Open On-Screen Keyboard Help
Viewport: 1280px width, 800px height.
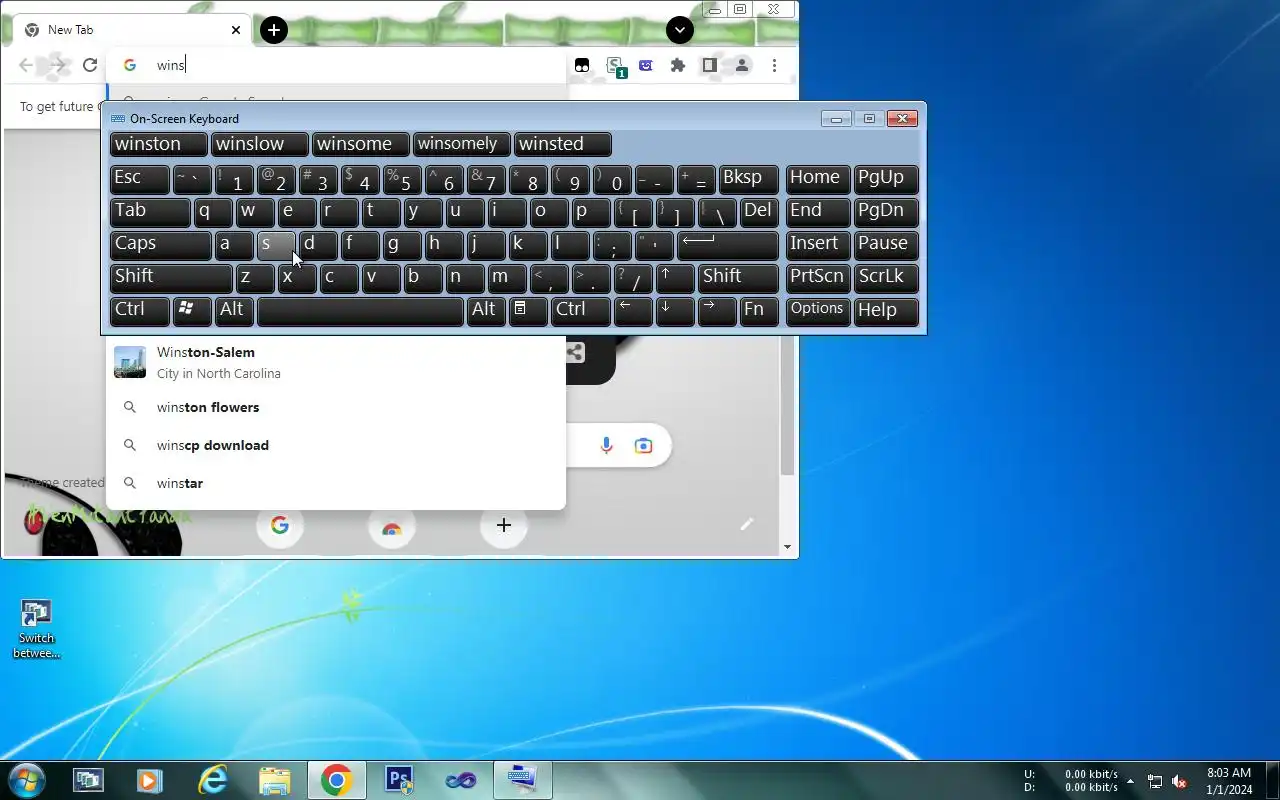(886, 312)
